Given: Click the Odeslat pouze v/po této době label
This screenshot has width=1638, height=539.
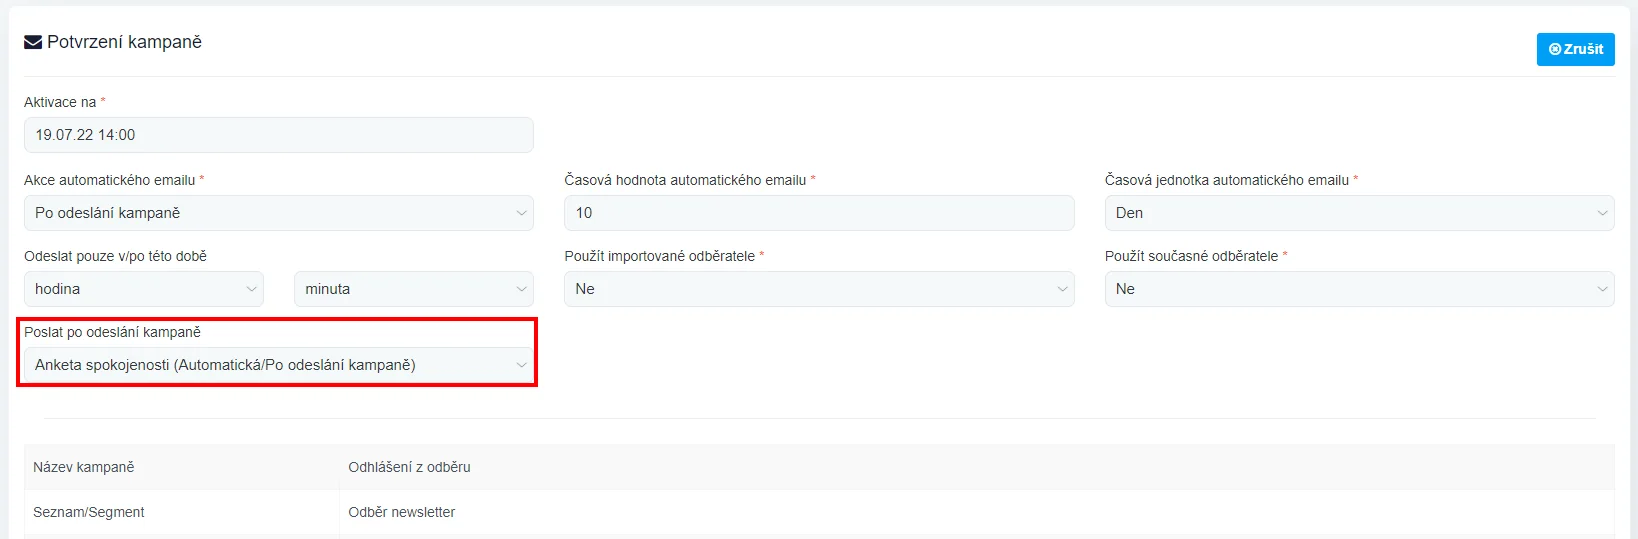Looking at the screenshot, I should [x=115, y=256].
